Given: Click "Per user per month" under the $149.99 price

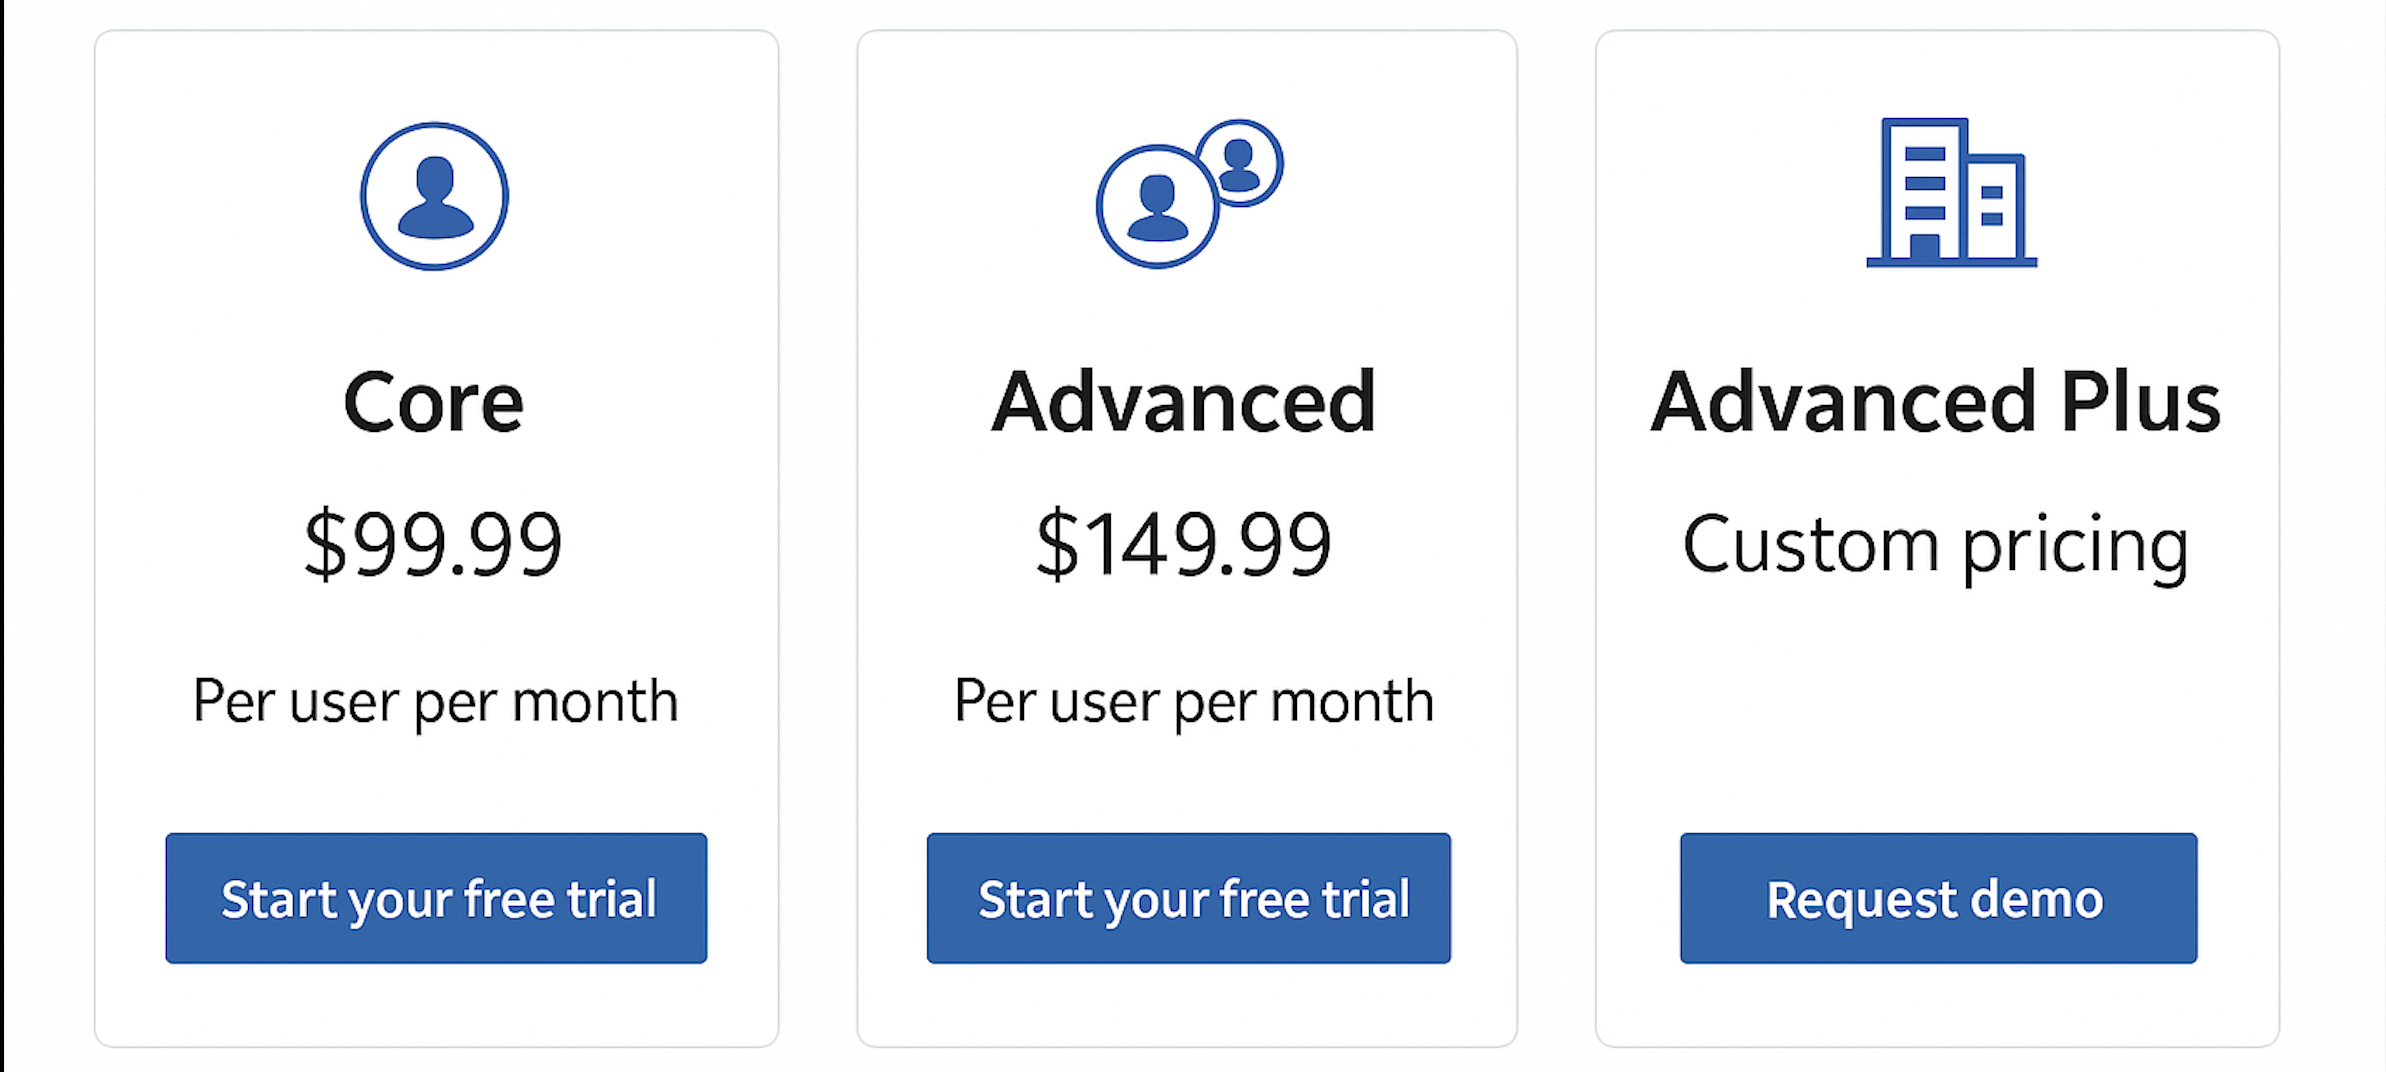Looking at the screenshot, I should 1193,701.
